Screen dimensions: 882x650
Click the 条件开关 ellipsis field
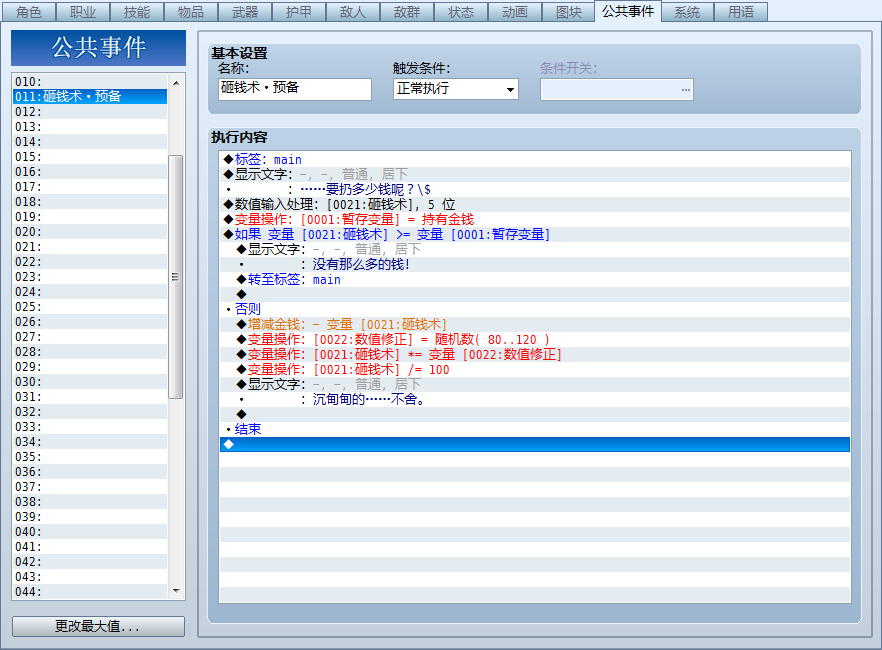click(x=616, y=89)
